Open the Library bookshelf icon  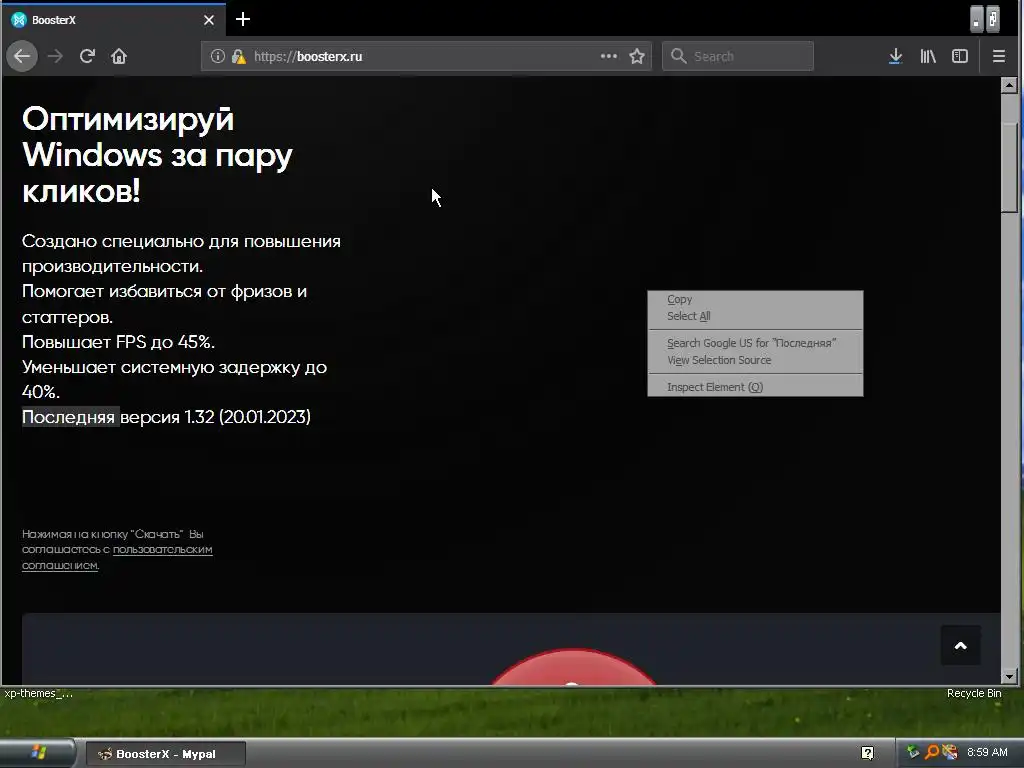click(x=928, y=56)
